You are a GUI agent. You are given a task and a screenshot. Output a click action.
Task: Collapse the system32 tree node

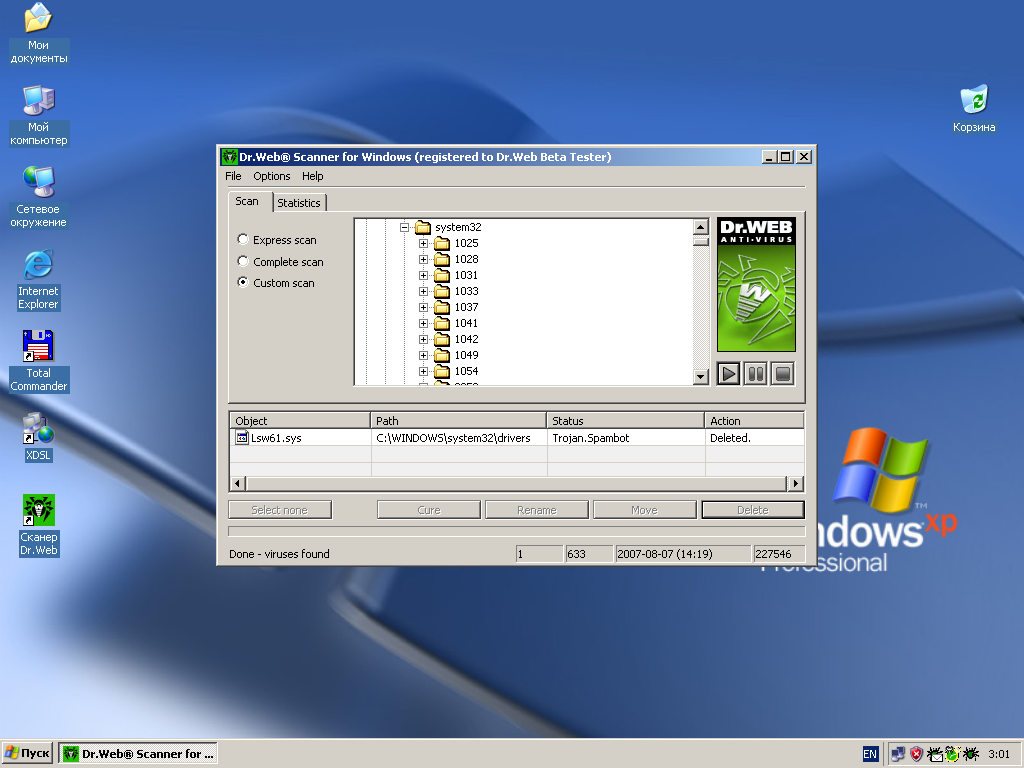(404, 227)
